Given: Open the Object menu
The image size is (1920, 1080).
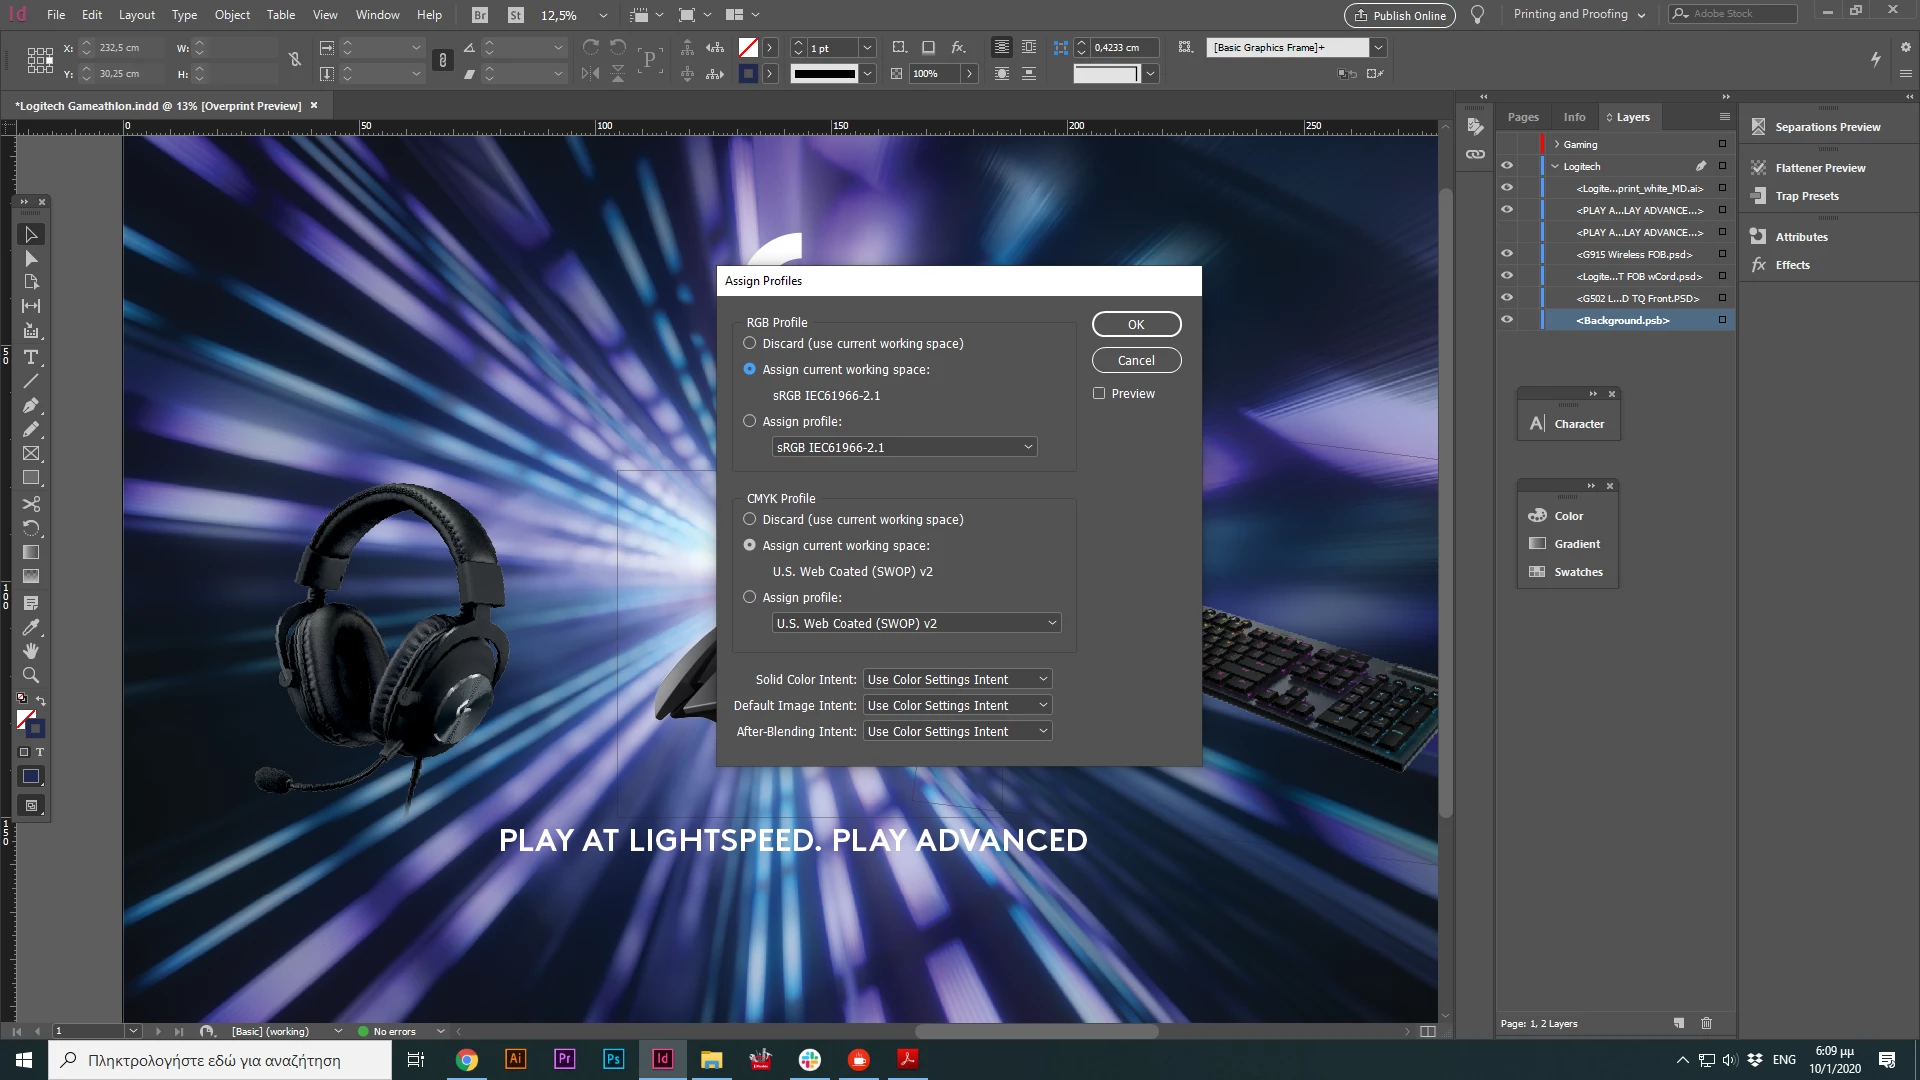Looking at the screenshot, I should point(232,15).
